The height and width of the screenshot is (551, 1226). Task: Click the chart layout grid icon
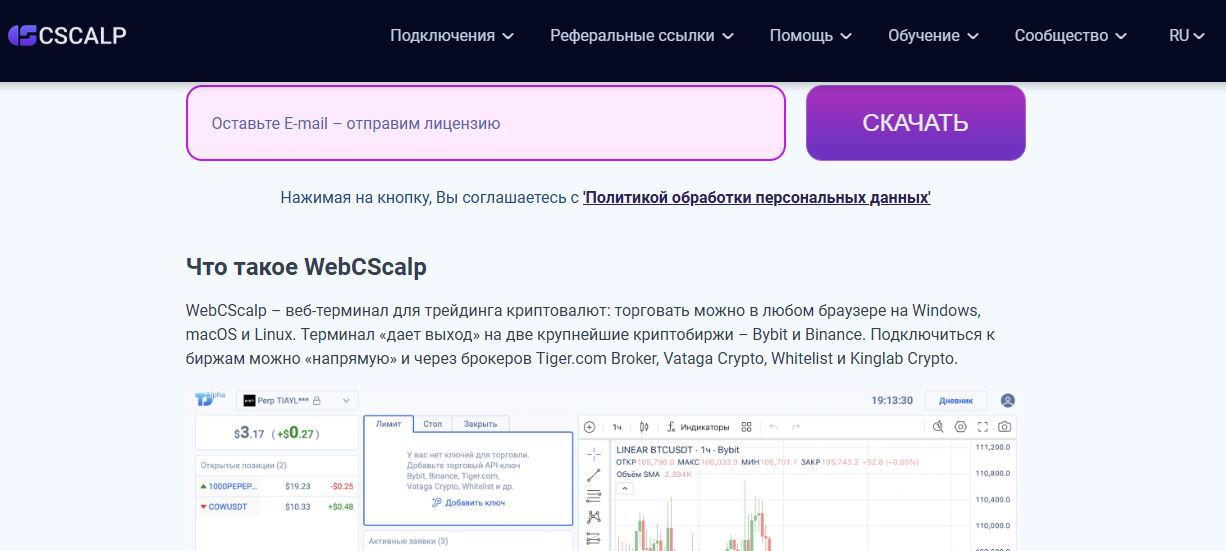748,427
